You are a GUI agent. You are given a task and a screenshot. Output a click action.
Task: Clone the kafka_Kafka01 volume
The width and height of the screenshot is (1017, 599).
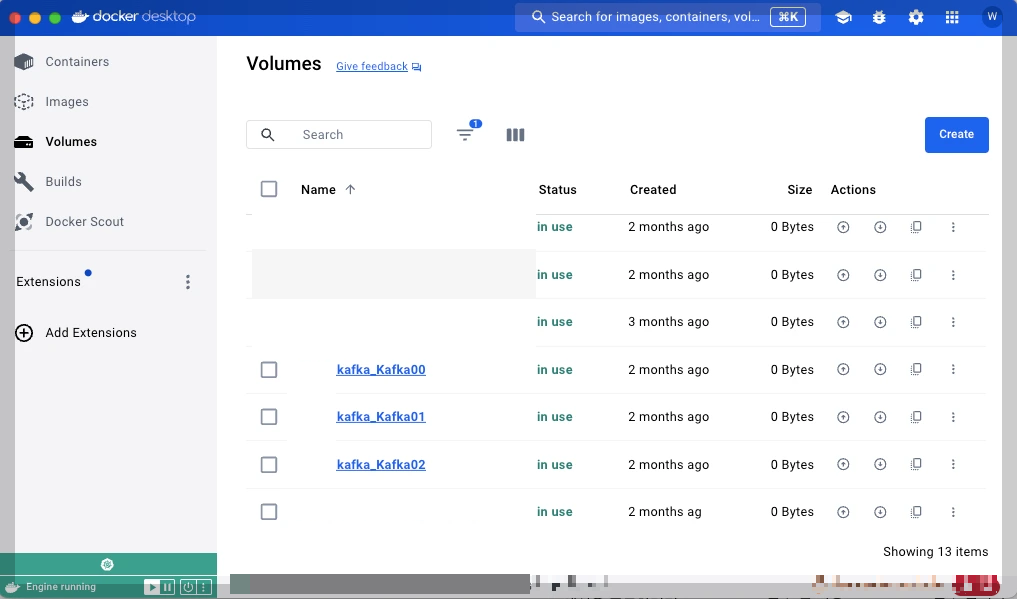pos(916,417)
